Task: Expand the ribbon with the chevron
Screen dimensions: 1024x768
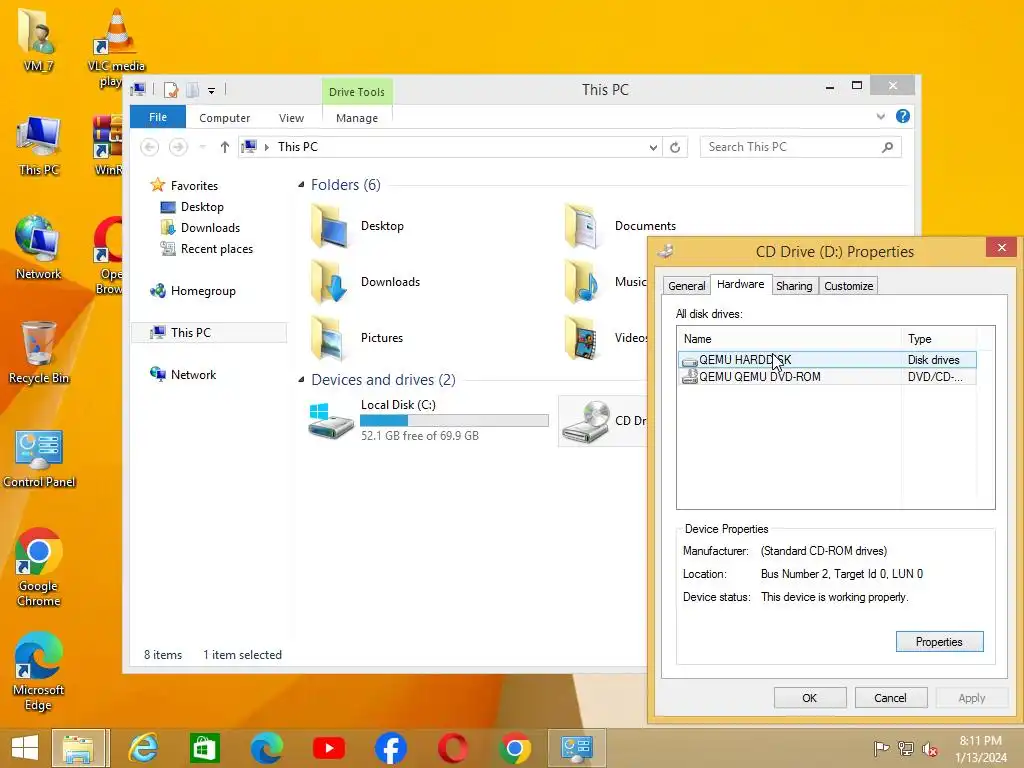Action: (880, 116)
